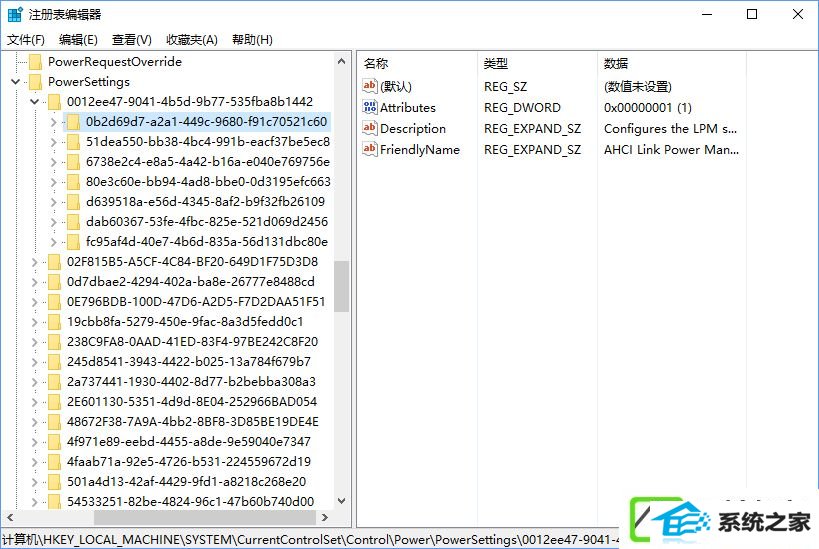819x549 pixels.
Task: Click folder icon of 238C9FA8-0AAD-41ED key
Action: (54, 342)
